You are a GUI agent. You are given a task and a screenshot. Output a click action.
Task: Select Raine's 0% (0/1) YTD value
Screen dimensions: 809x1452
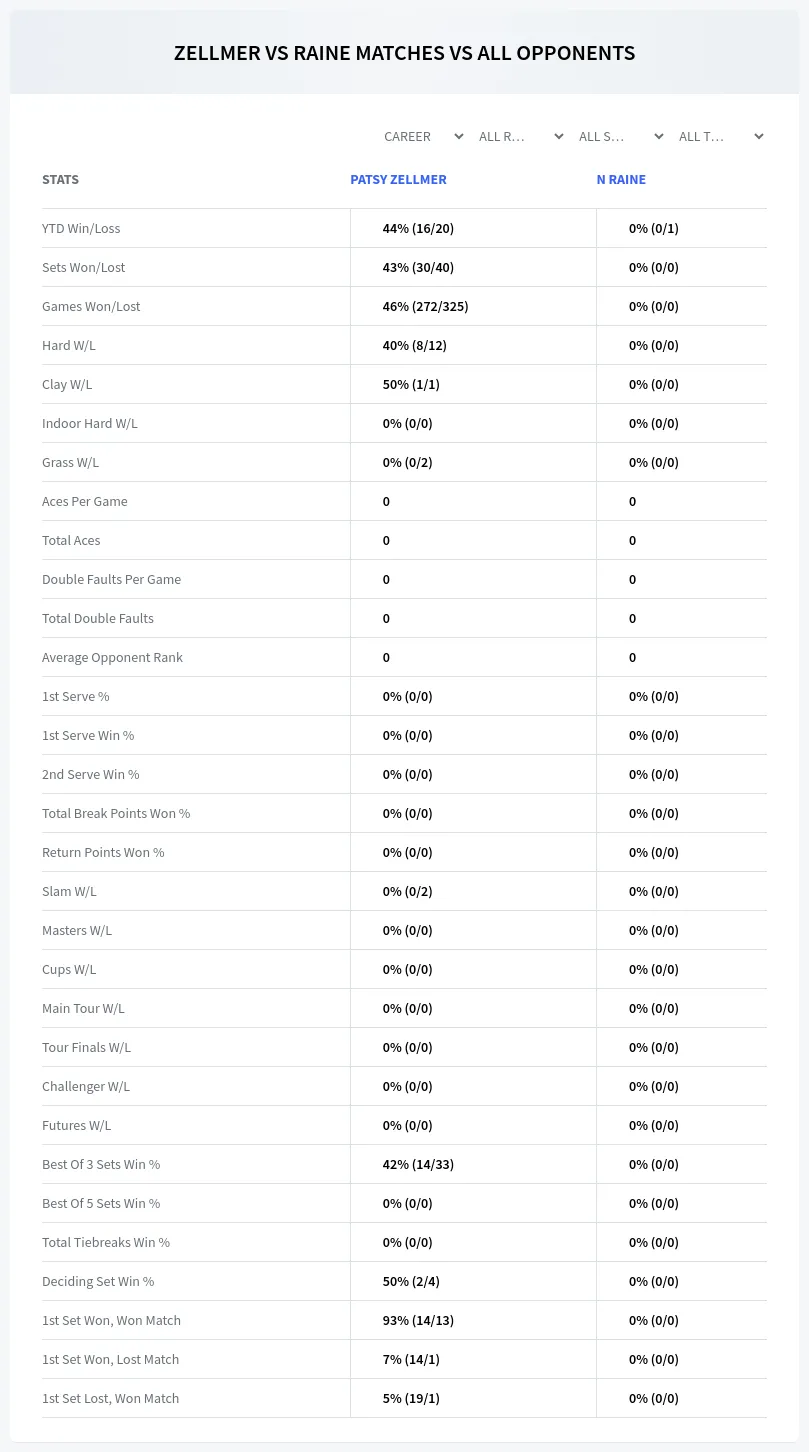click(654, 228)
